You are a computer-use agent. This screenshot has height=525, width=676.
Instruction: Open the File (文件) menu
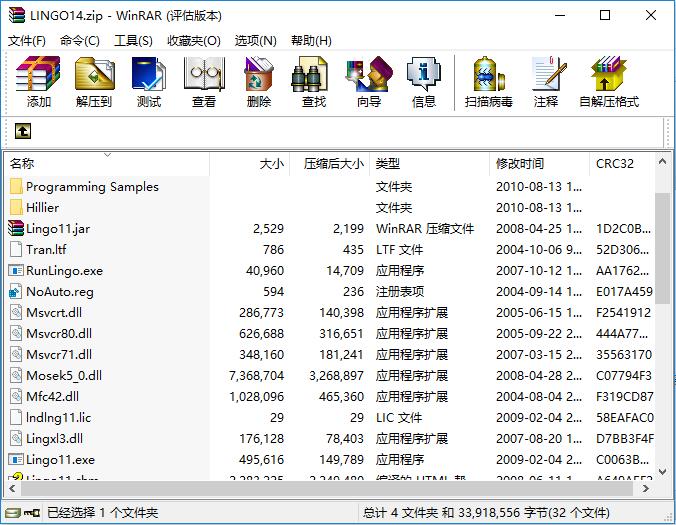point(27,41)
